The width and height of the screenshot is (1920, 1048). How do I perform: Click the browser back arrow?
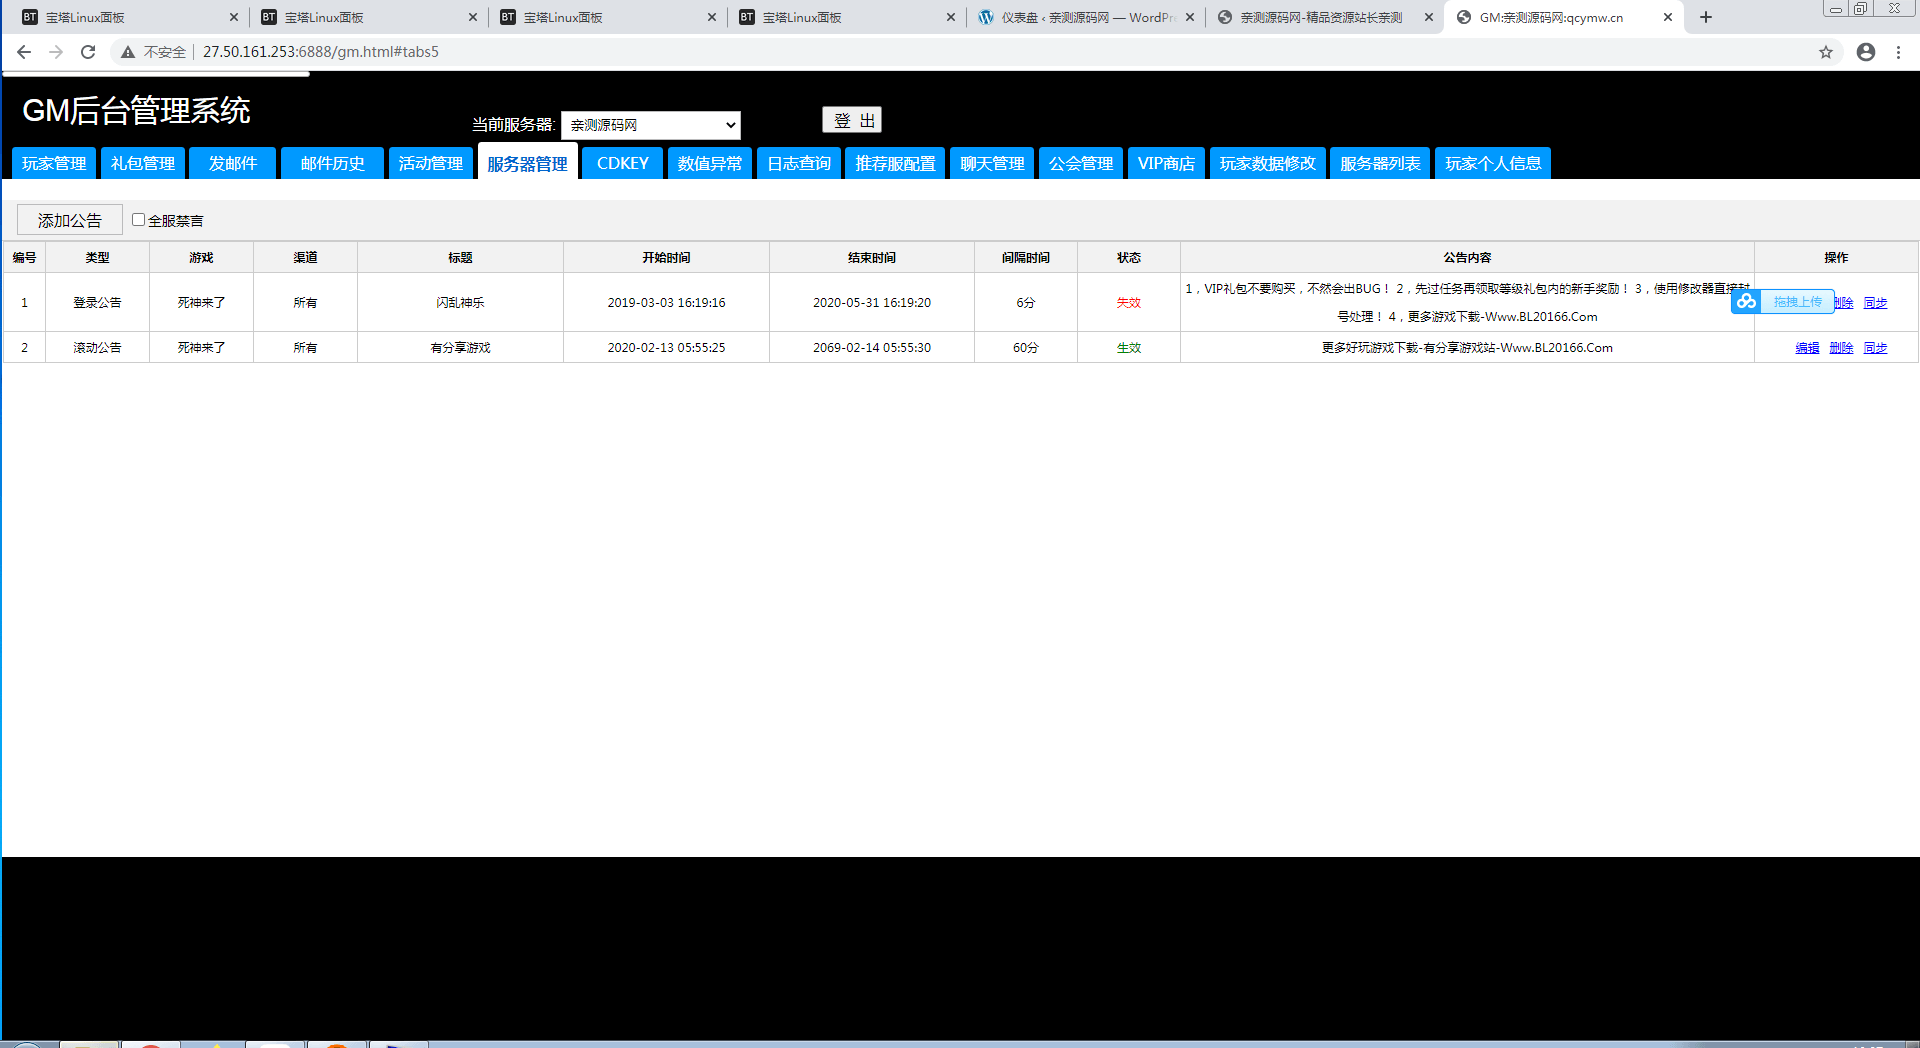point(24,52)
